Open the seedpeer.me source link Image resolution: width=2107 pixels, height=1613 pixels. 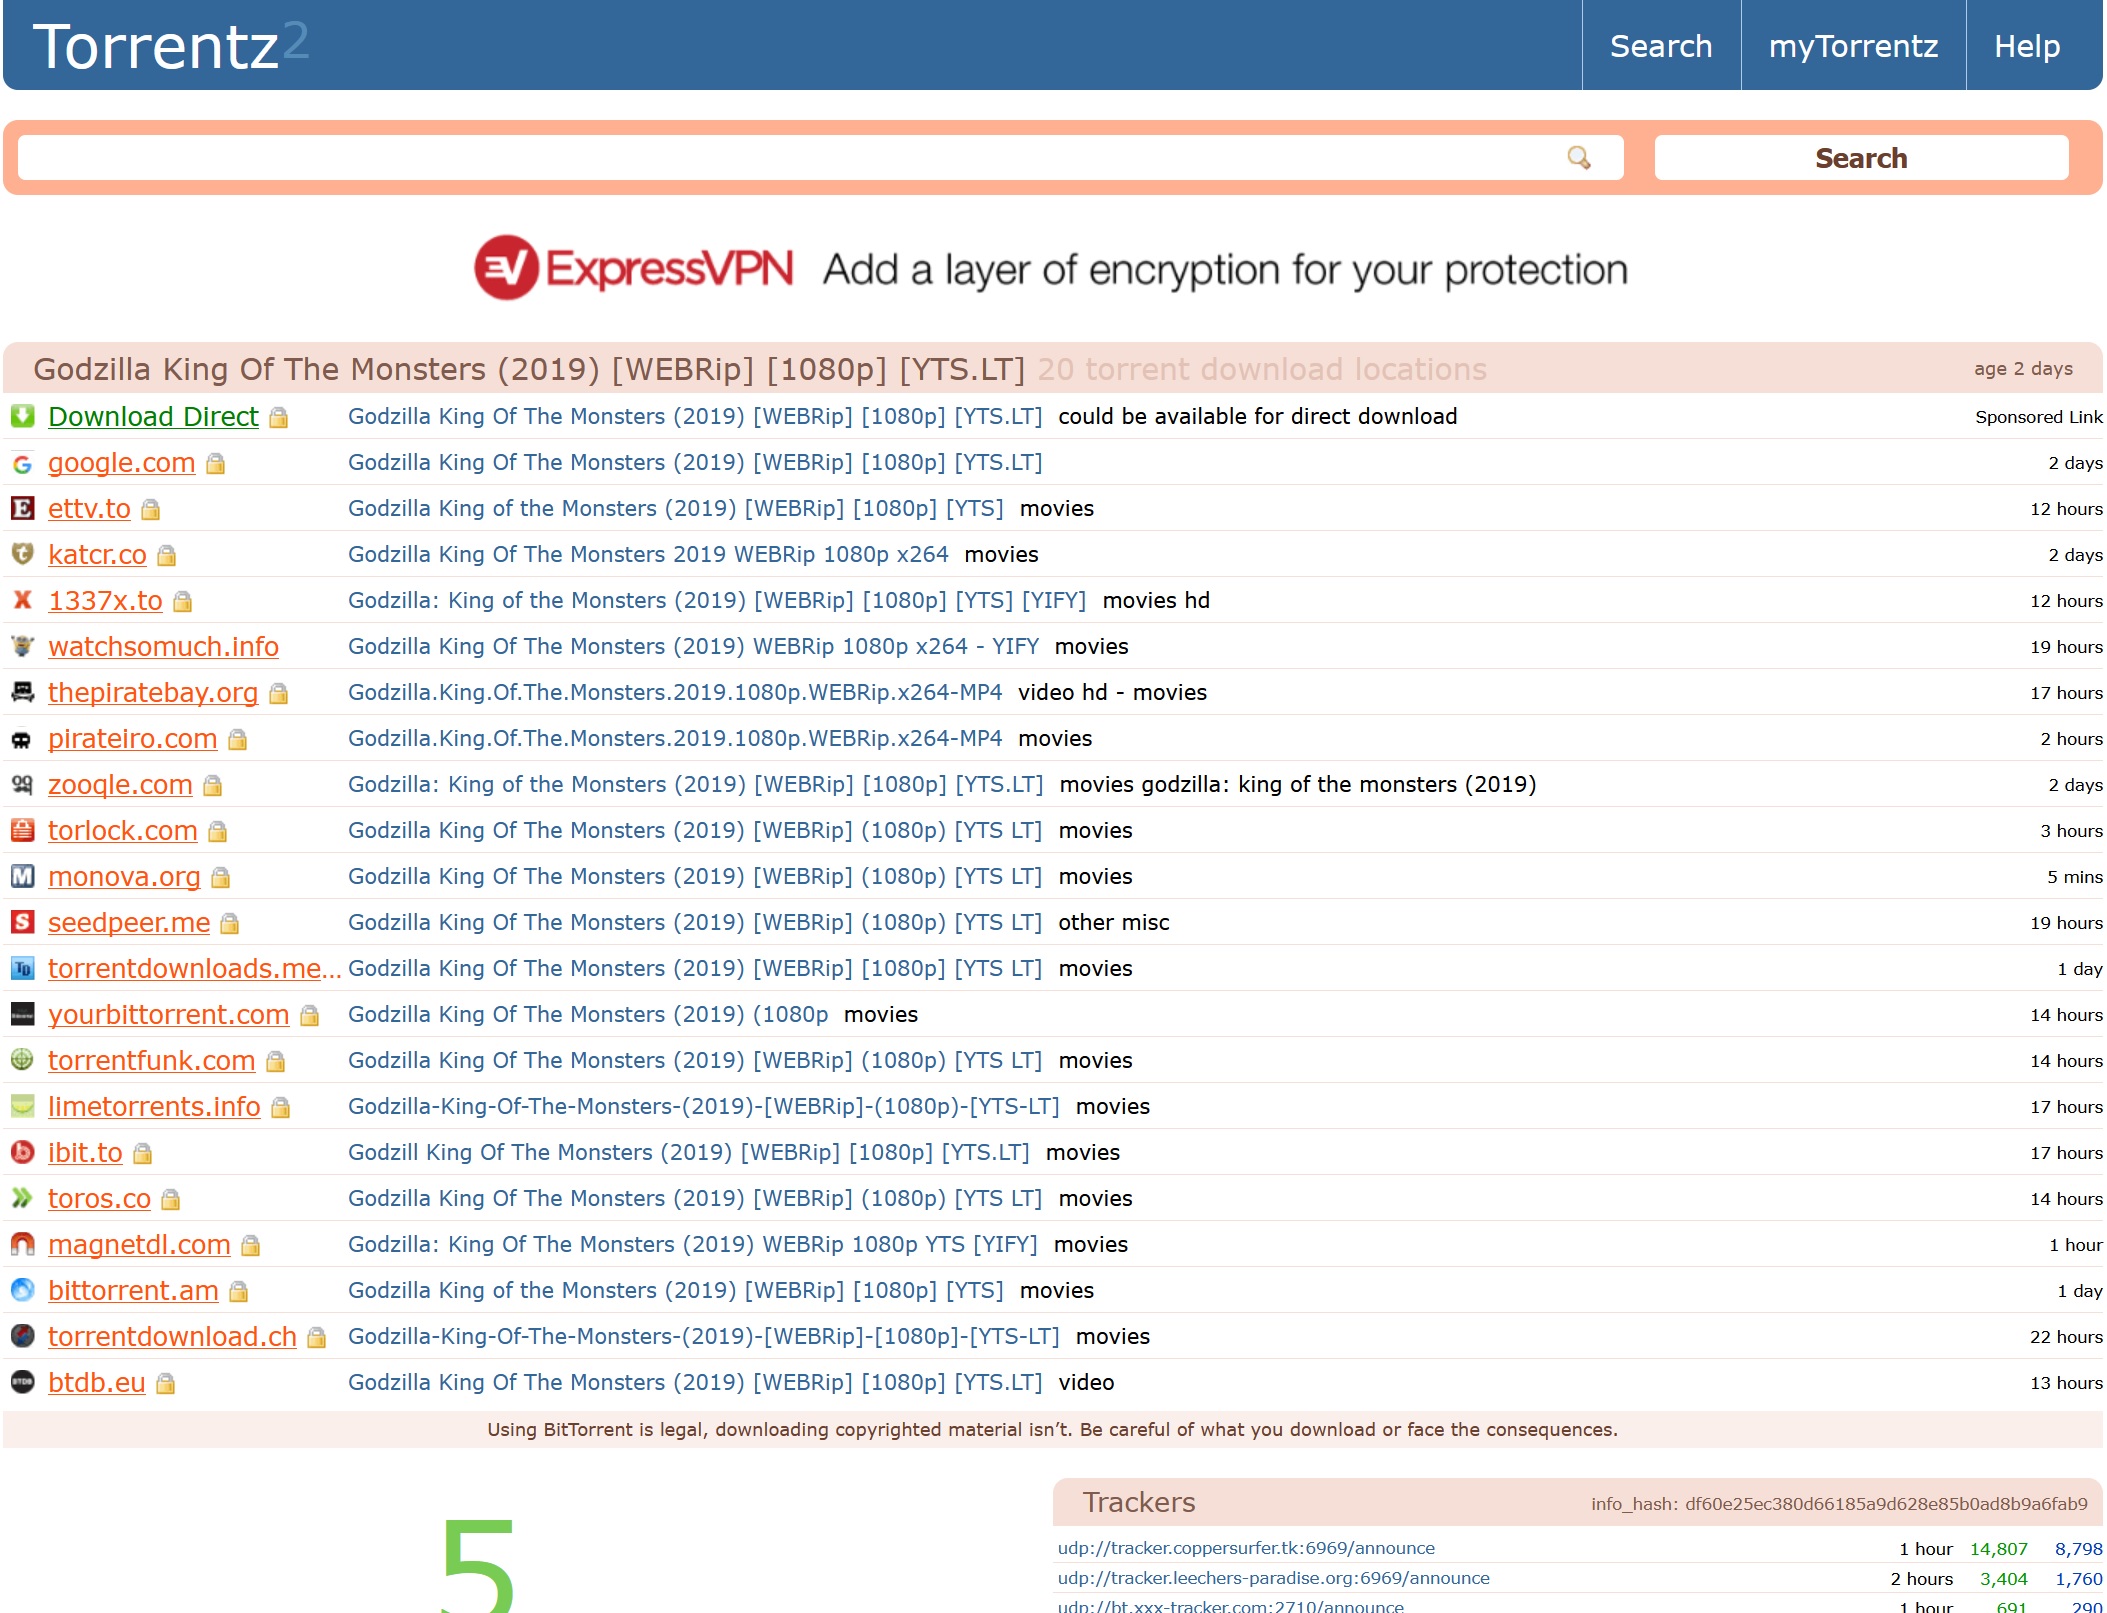tap(129, 922)
